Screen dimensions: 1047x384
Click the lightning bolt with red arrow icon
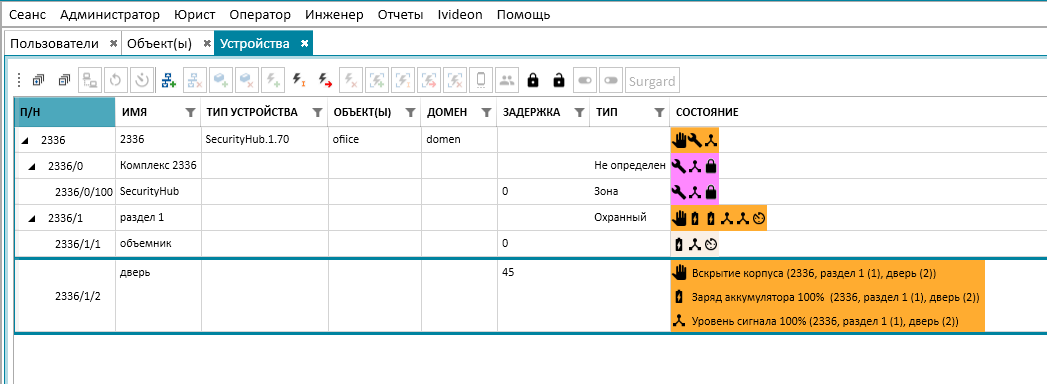tap(325, 81)
